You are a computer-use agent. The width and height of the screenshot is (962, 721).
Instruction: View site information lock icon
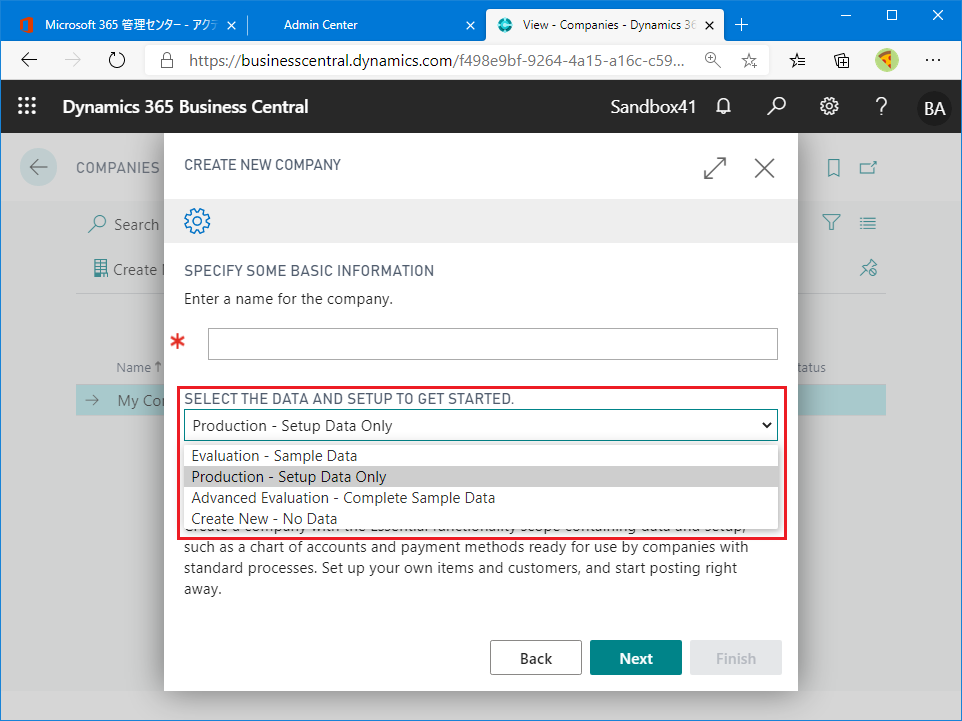click(167, 60)
